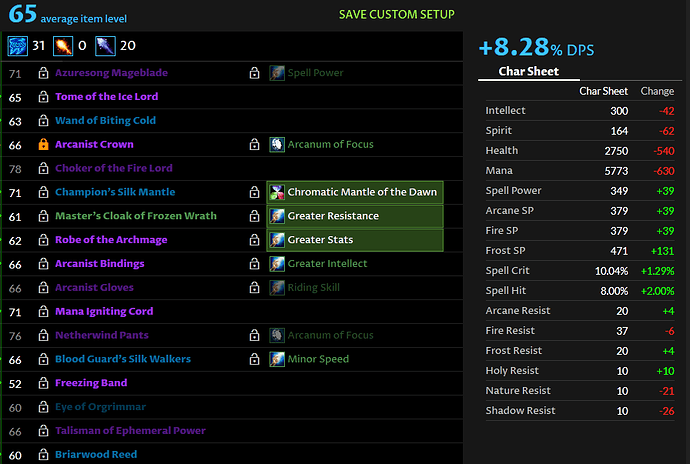Open Choker of the Fire Lord item
This screenshot has height=464, width=690.
pyautogui.click(x=114, y=168)
